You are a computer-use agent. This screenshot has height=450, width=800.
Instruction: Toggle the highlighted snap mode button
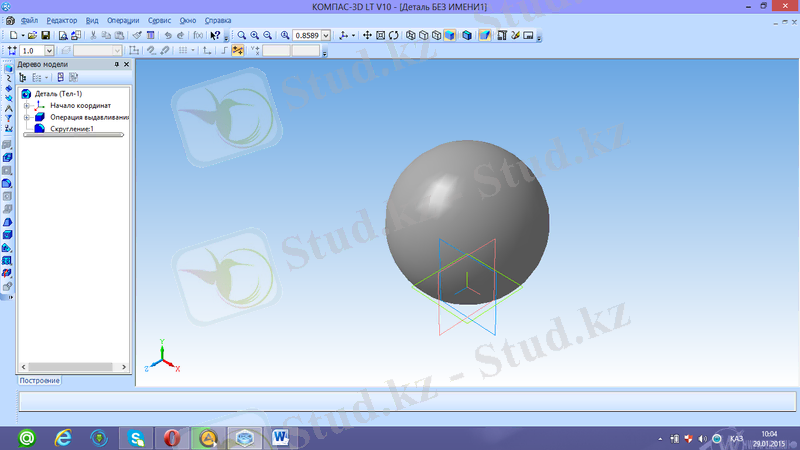(x=238, y=50)
